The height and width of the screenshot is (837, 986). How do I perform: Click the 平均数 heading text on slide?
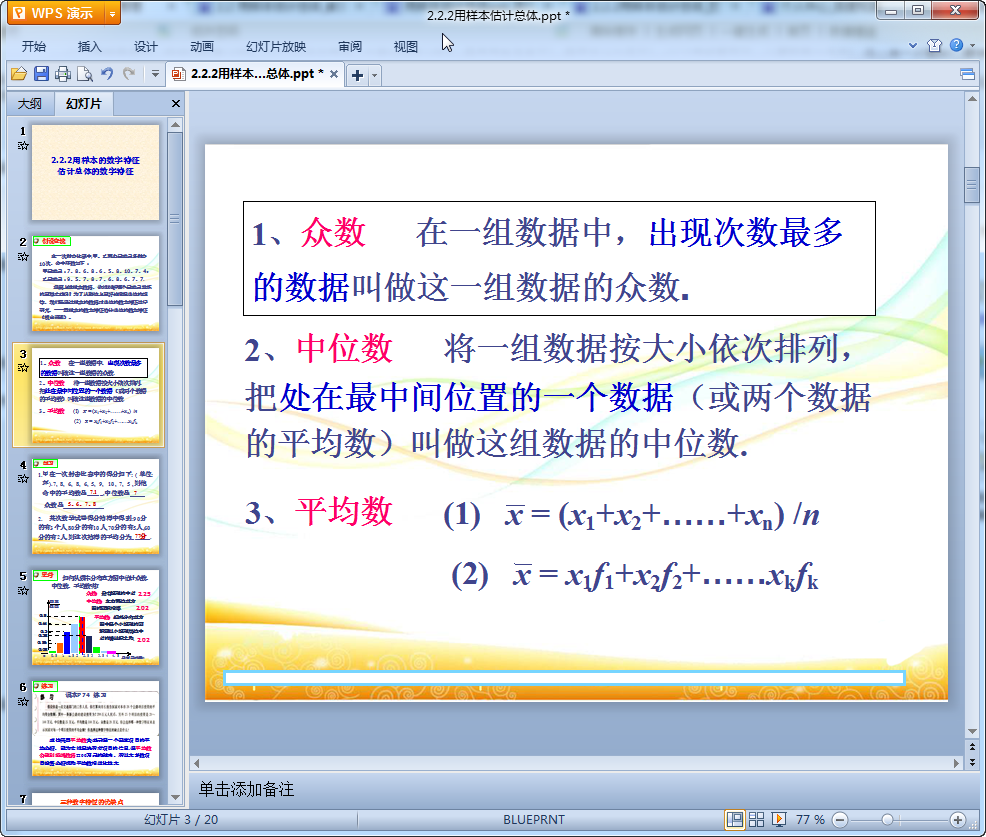click(x=345, y=511)
